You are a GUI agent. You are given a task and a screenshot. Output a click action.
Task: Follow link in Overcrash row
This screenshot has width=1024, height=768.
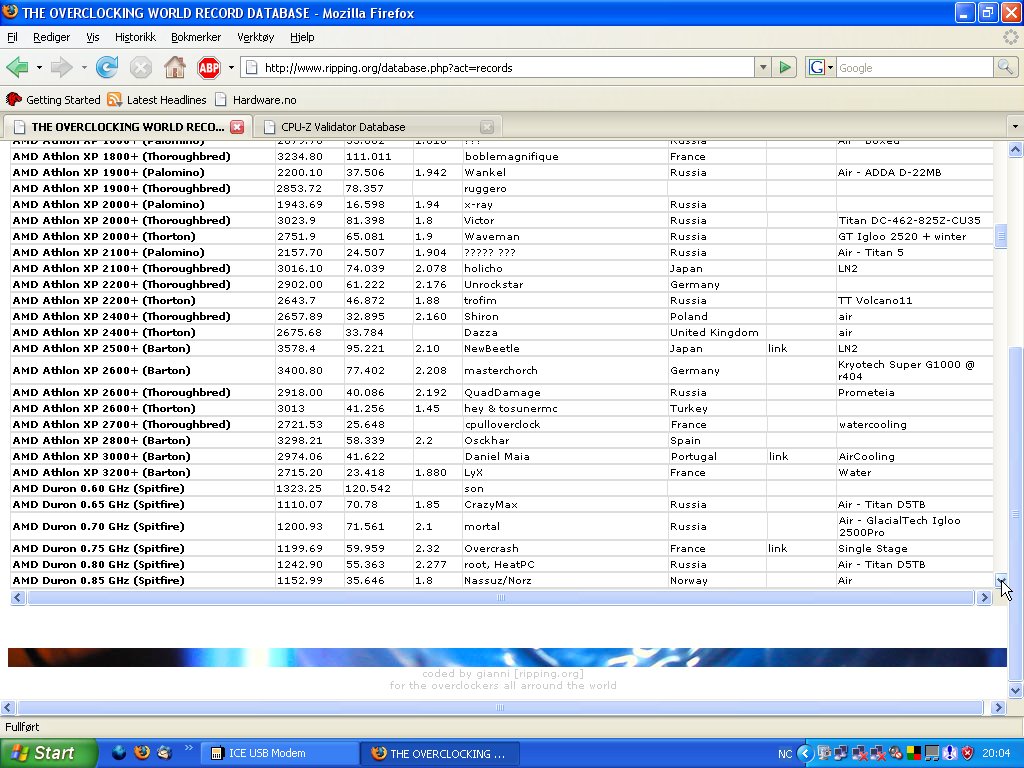tap(777, 549)
